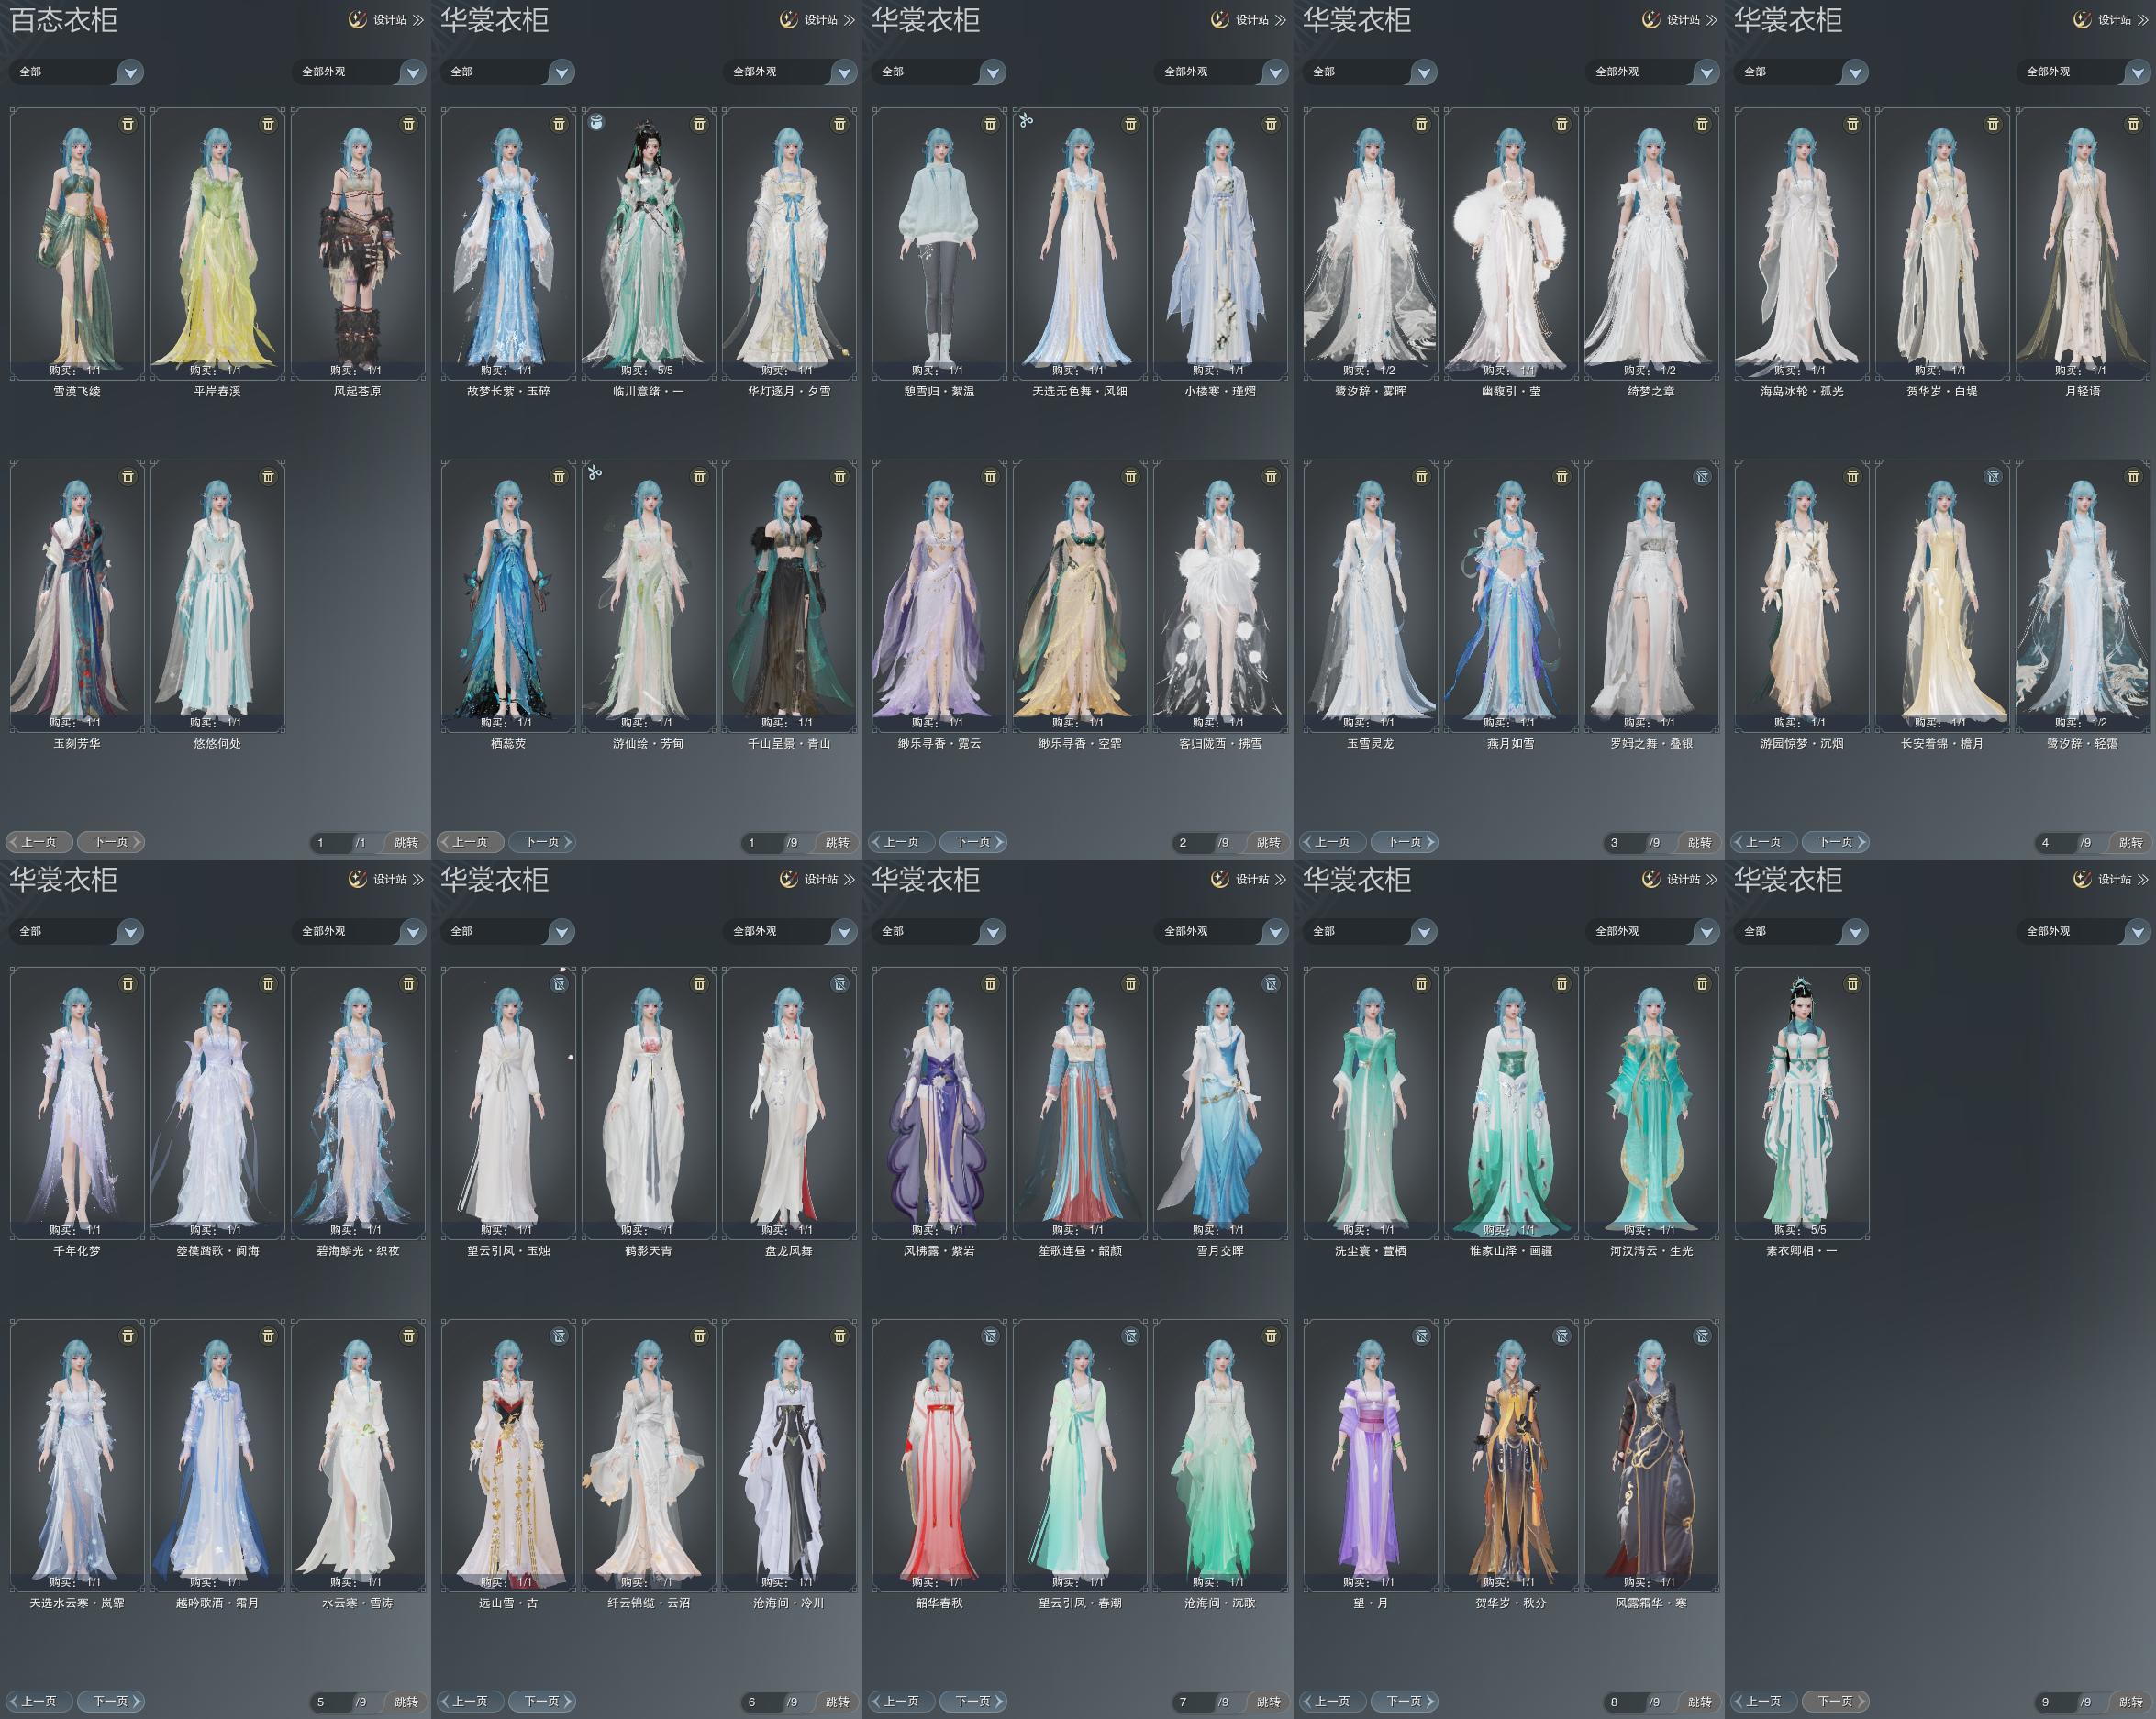Click trash icon on 幽腹引·莹 outfit card

click(x=1561, y=124)
